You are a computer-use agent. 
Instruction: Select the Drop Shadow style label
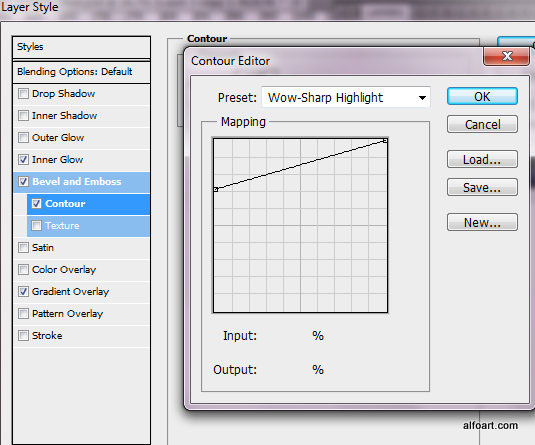pyautogui.click(x=63, y=94)
